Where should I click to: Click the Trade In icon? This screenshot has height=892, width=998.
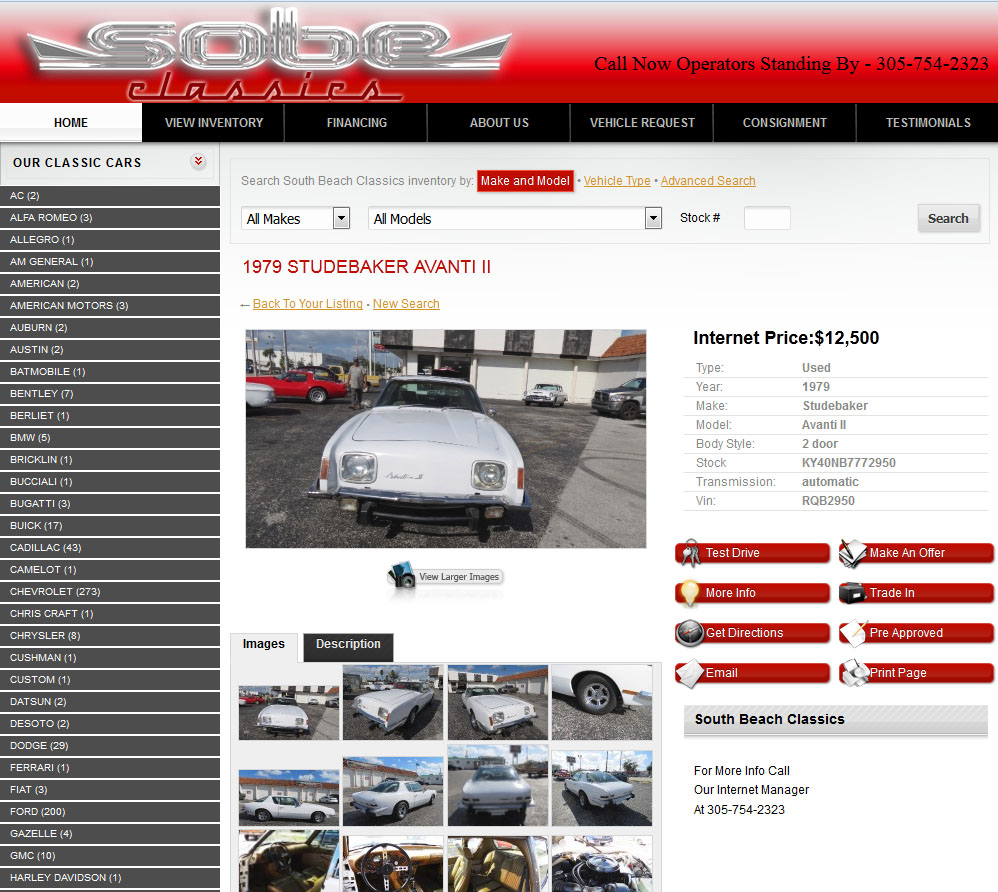tap(852, 593)
